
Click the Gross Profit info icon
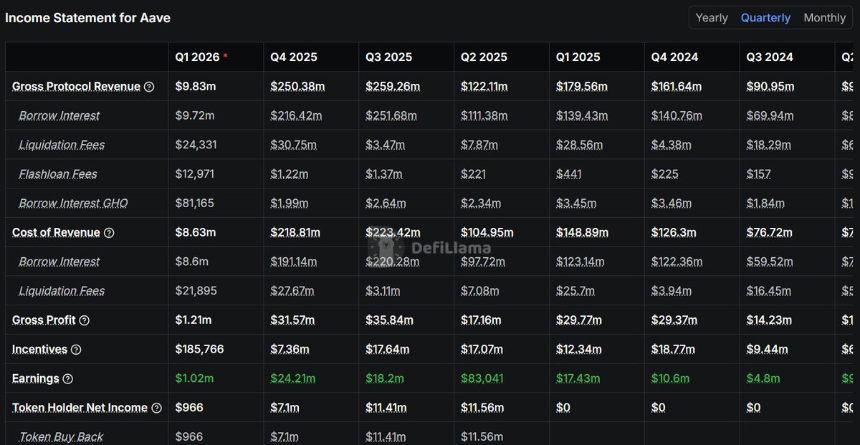pos(84,321)
